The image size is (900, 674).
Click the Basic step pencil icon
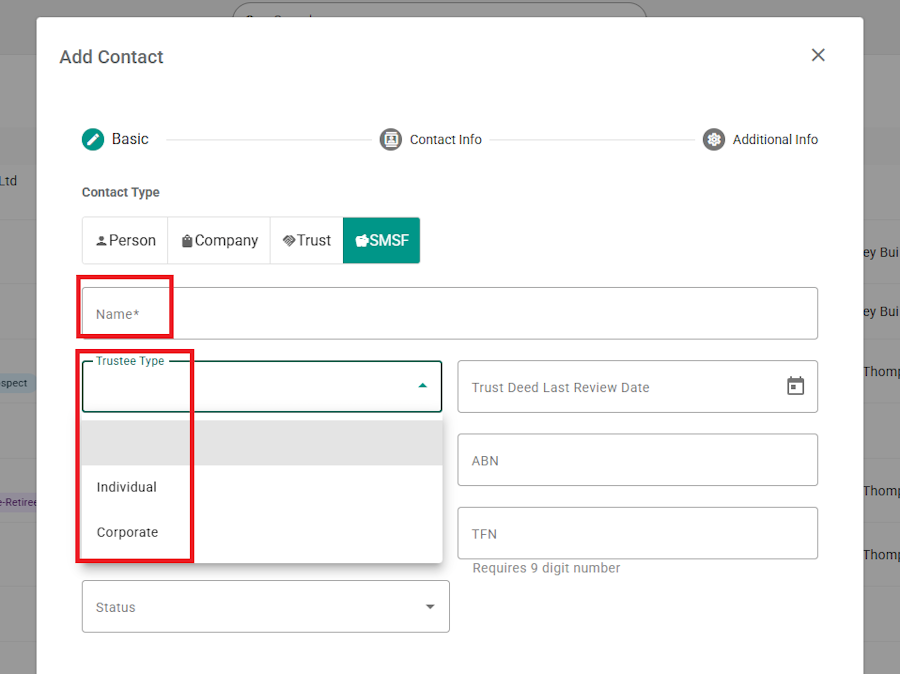[x=93, y=139]
